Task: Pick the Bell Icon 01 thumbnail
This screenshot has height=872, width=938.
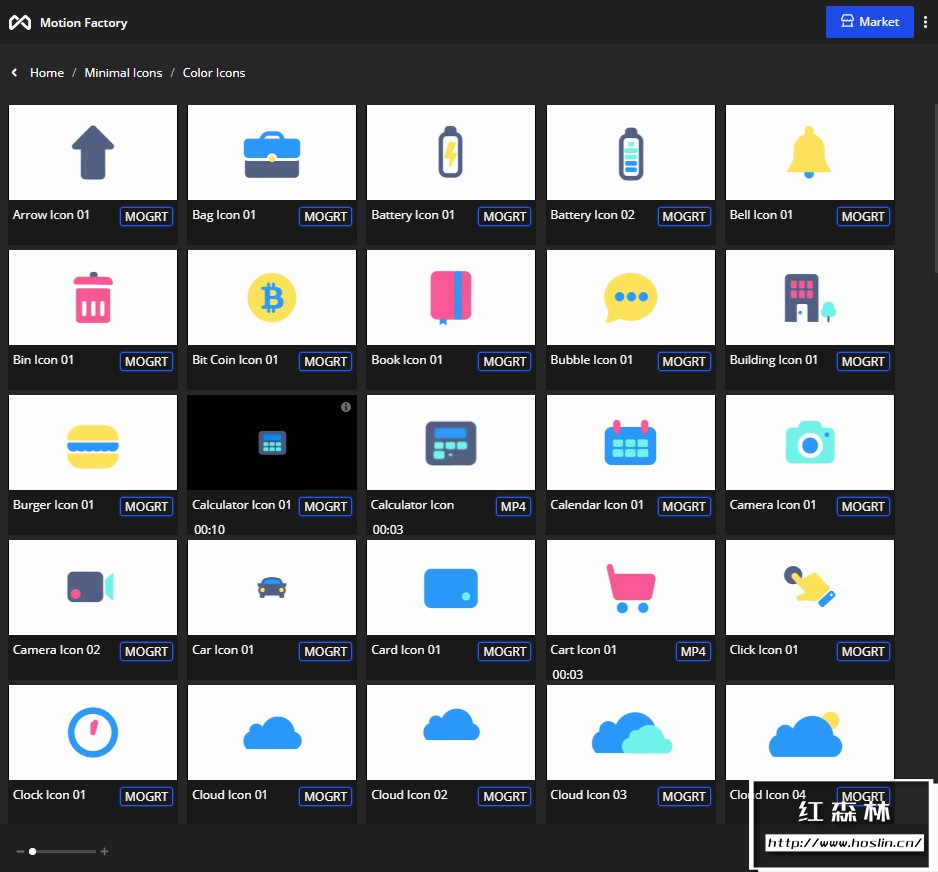Action: [x=809, y=153]
